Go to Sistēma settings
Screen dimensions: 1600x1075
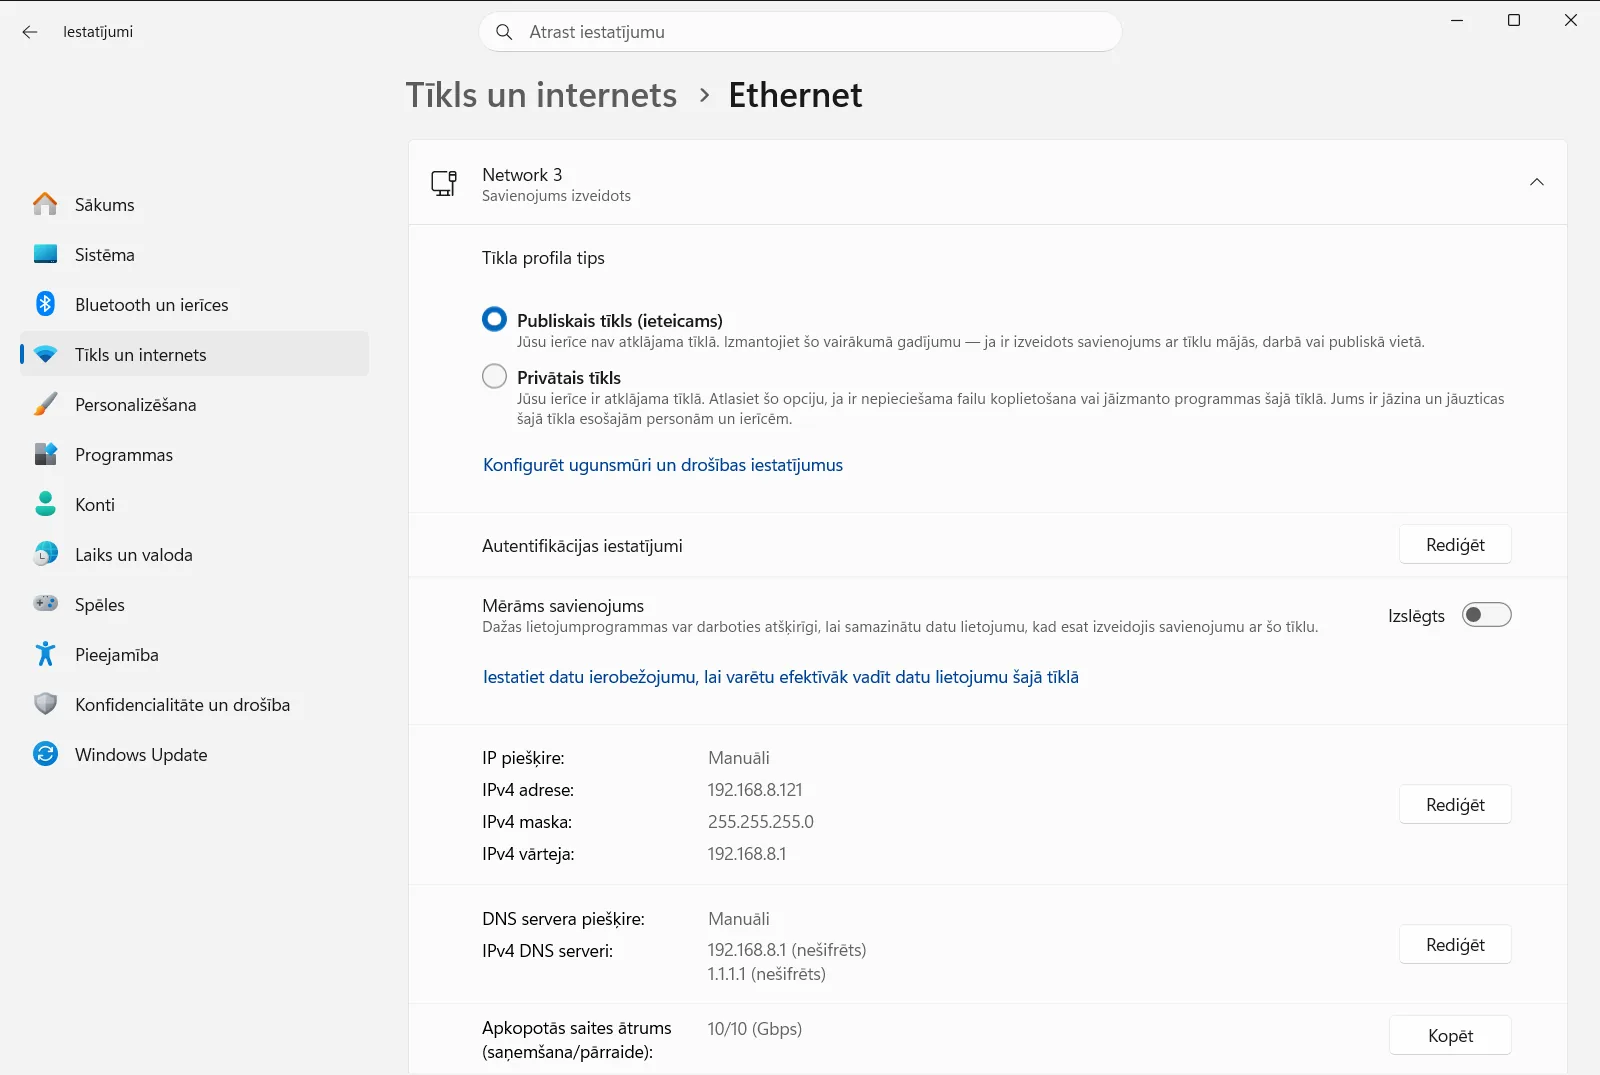194,254
